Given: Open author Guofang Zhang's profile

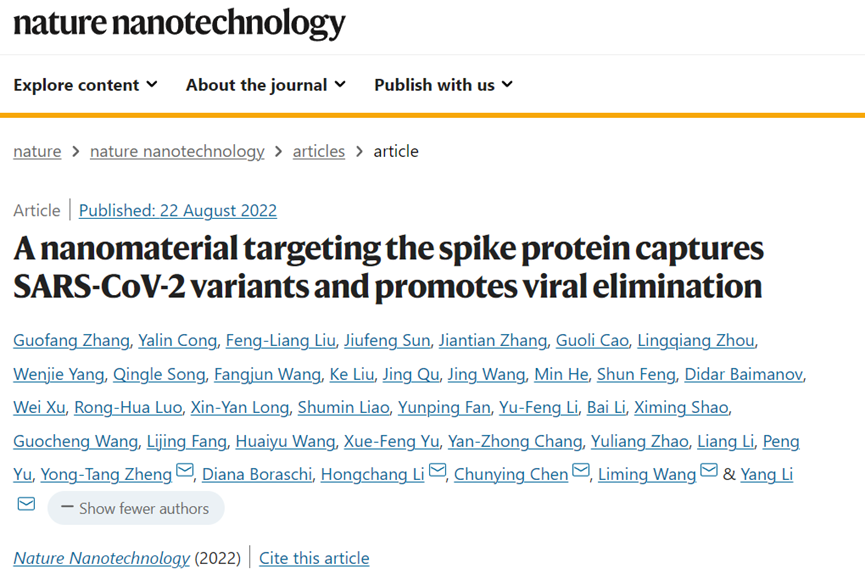Looking at the screenshot, I should (x=71, y=340).
